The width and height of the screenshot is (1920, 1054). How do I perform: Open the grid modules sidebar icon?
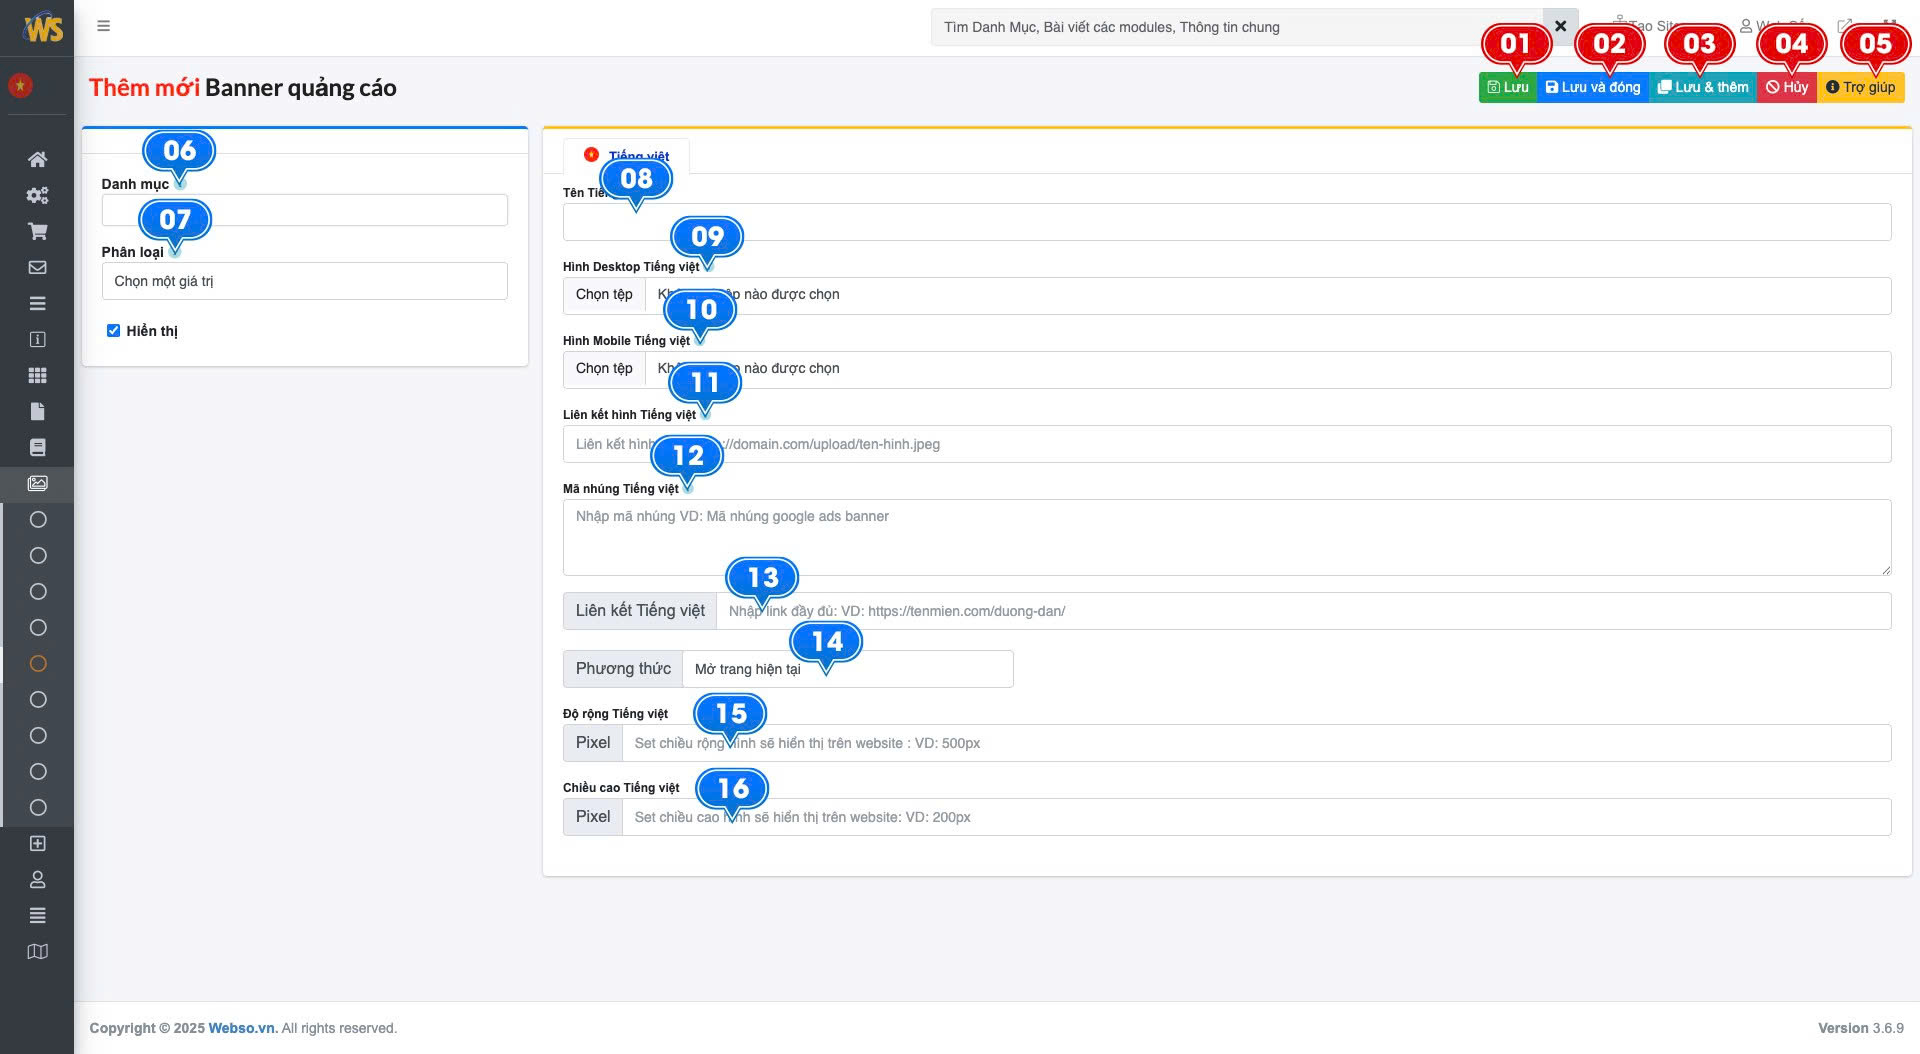coord(37,375)
